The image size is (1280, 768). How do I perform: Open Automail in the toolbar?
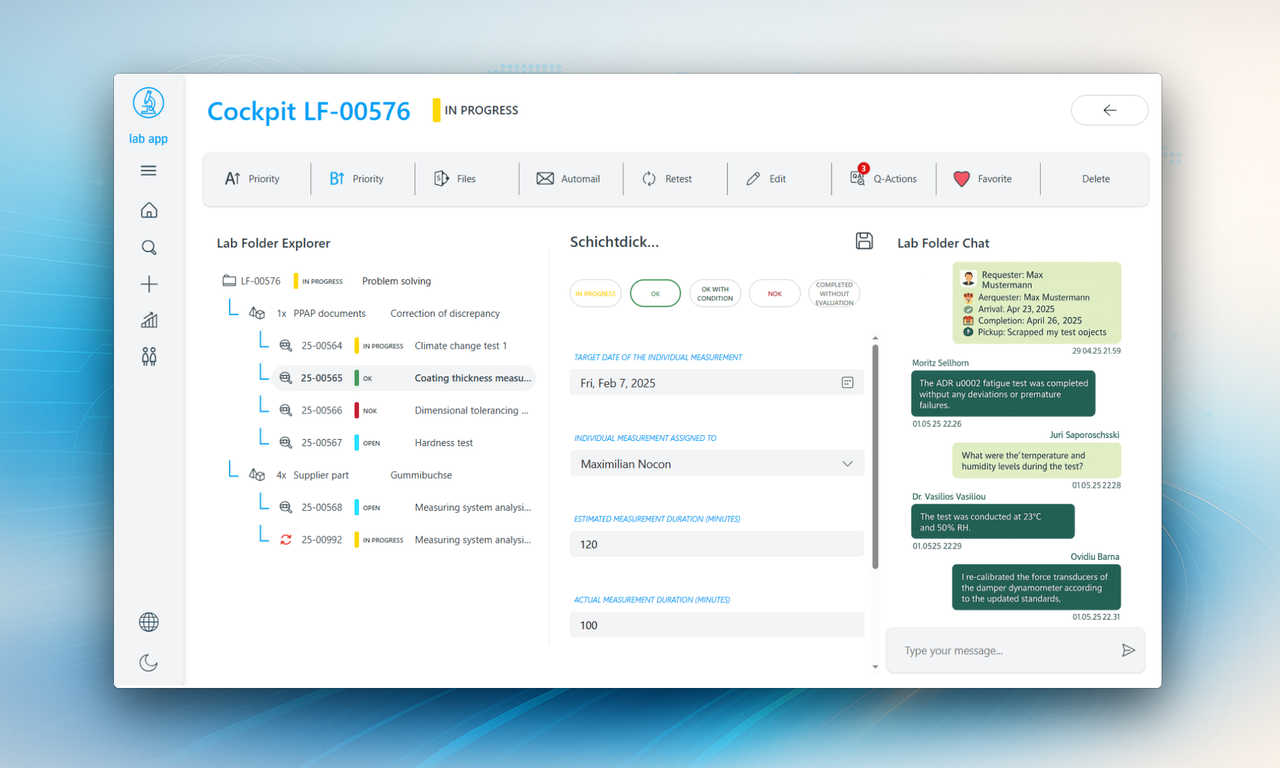568,179
